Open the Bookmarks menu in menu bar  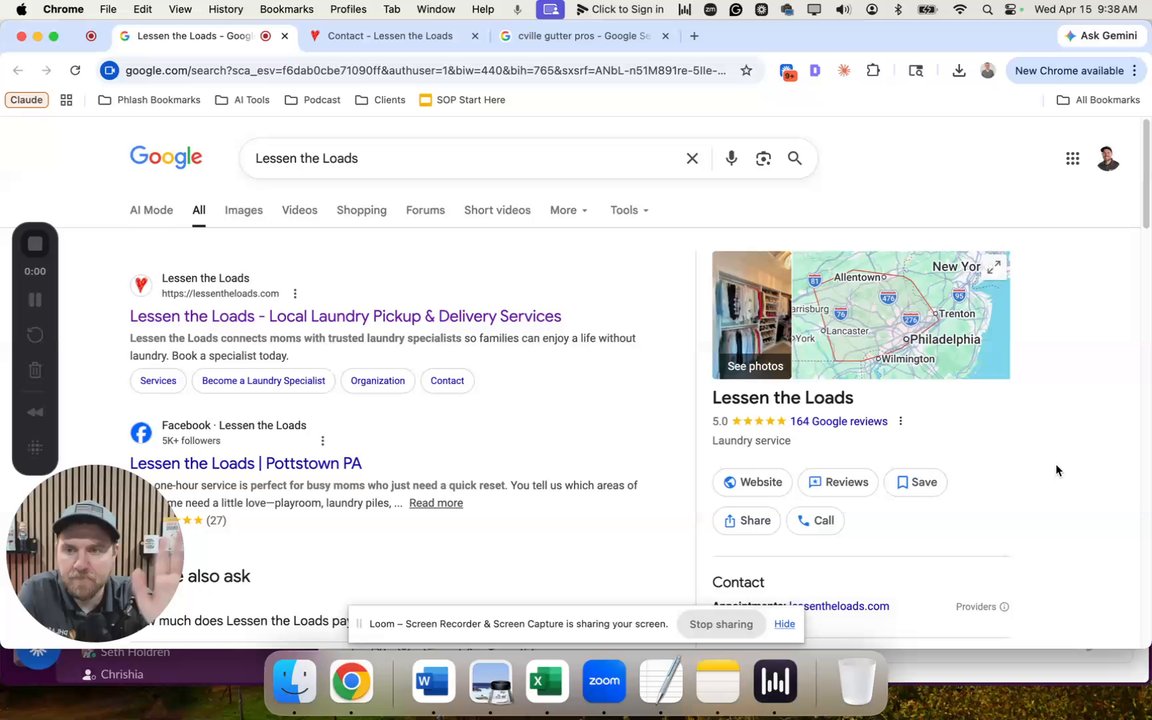[x=287, y=10]
